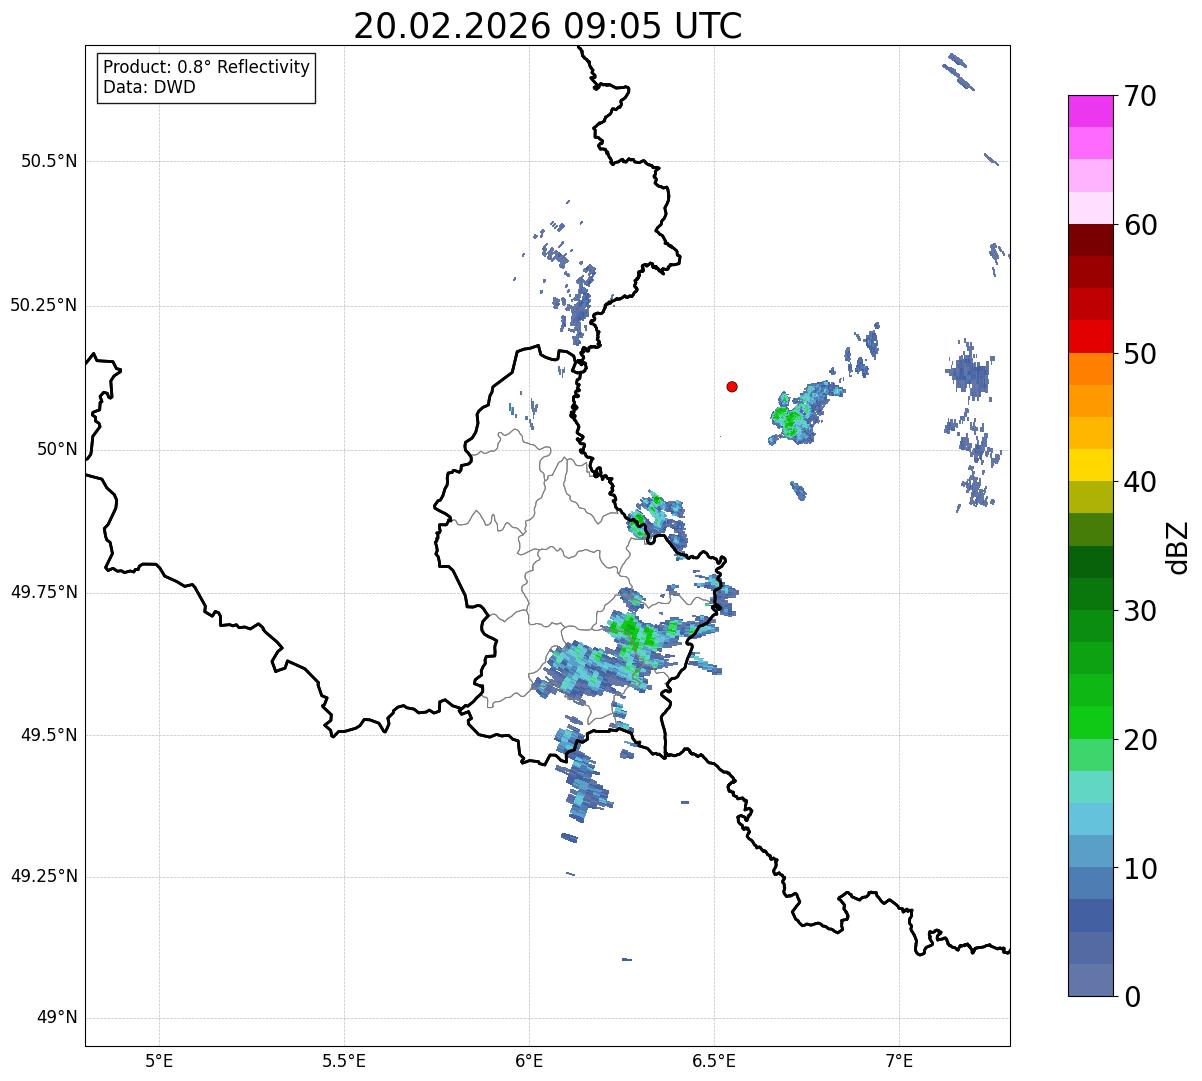Click the title "20.02.2026 09:05 UTC"
The image size is (1202, 1081).
click(548, 26)
